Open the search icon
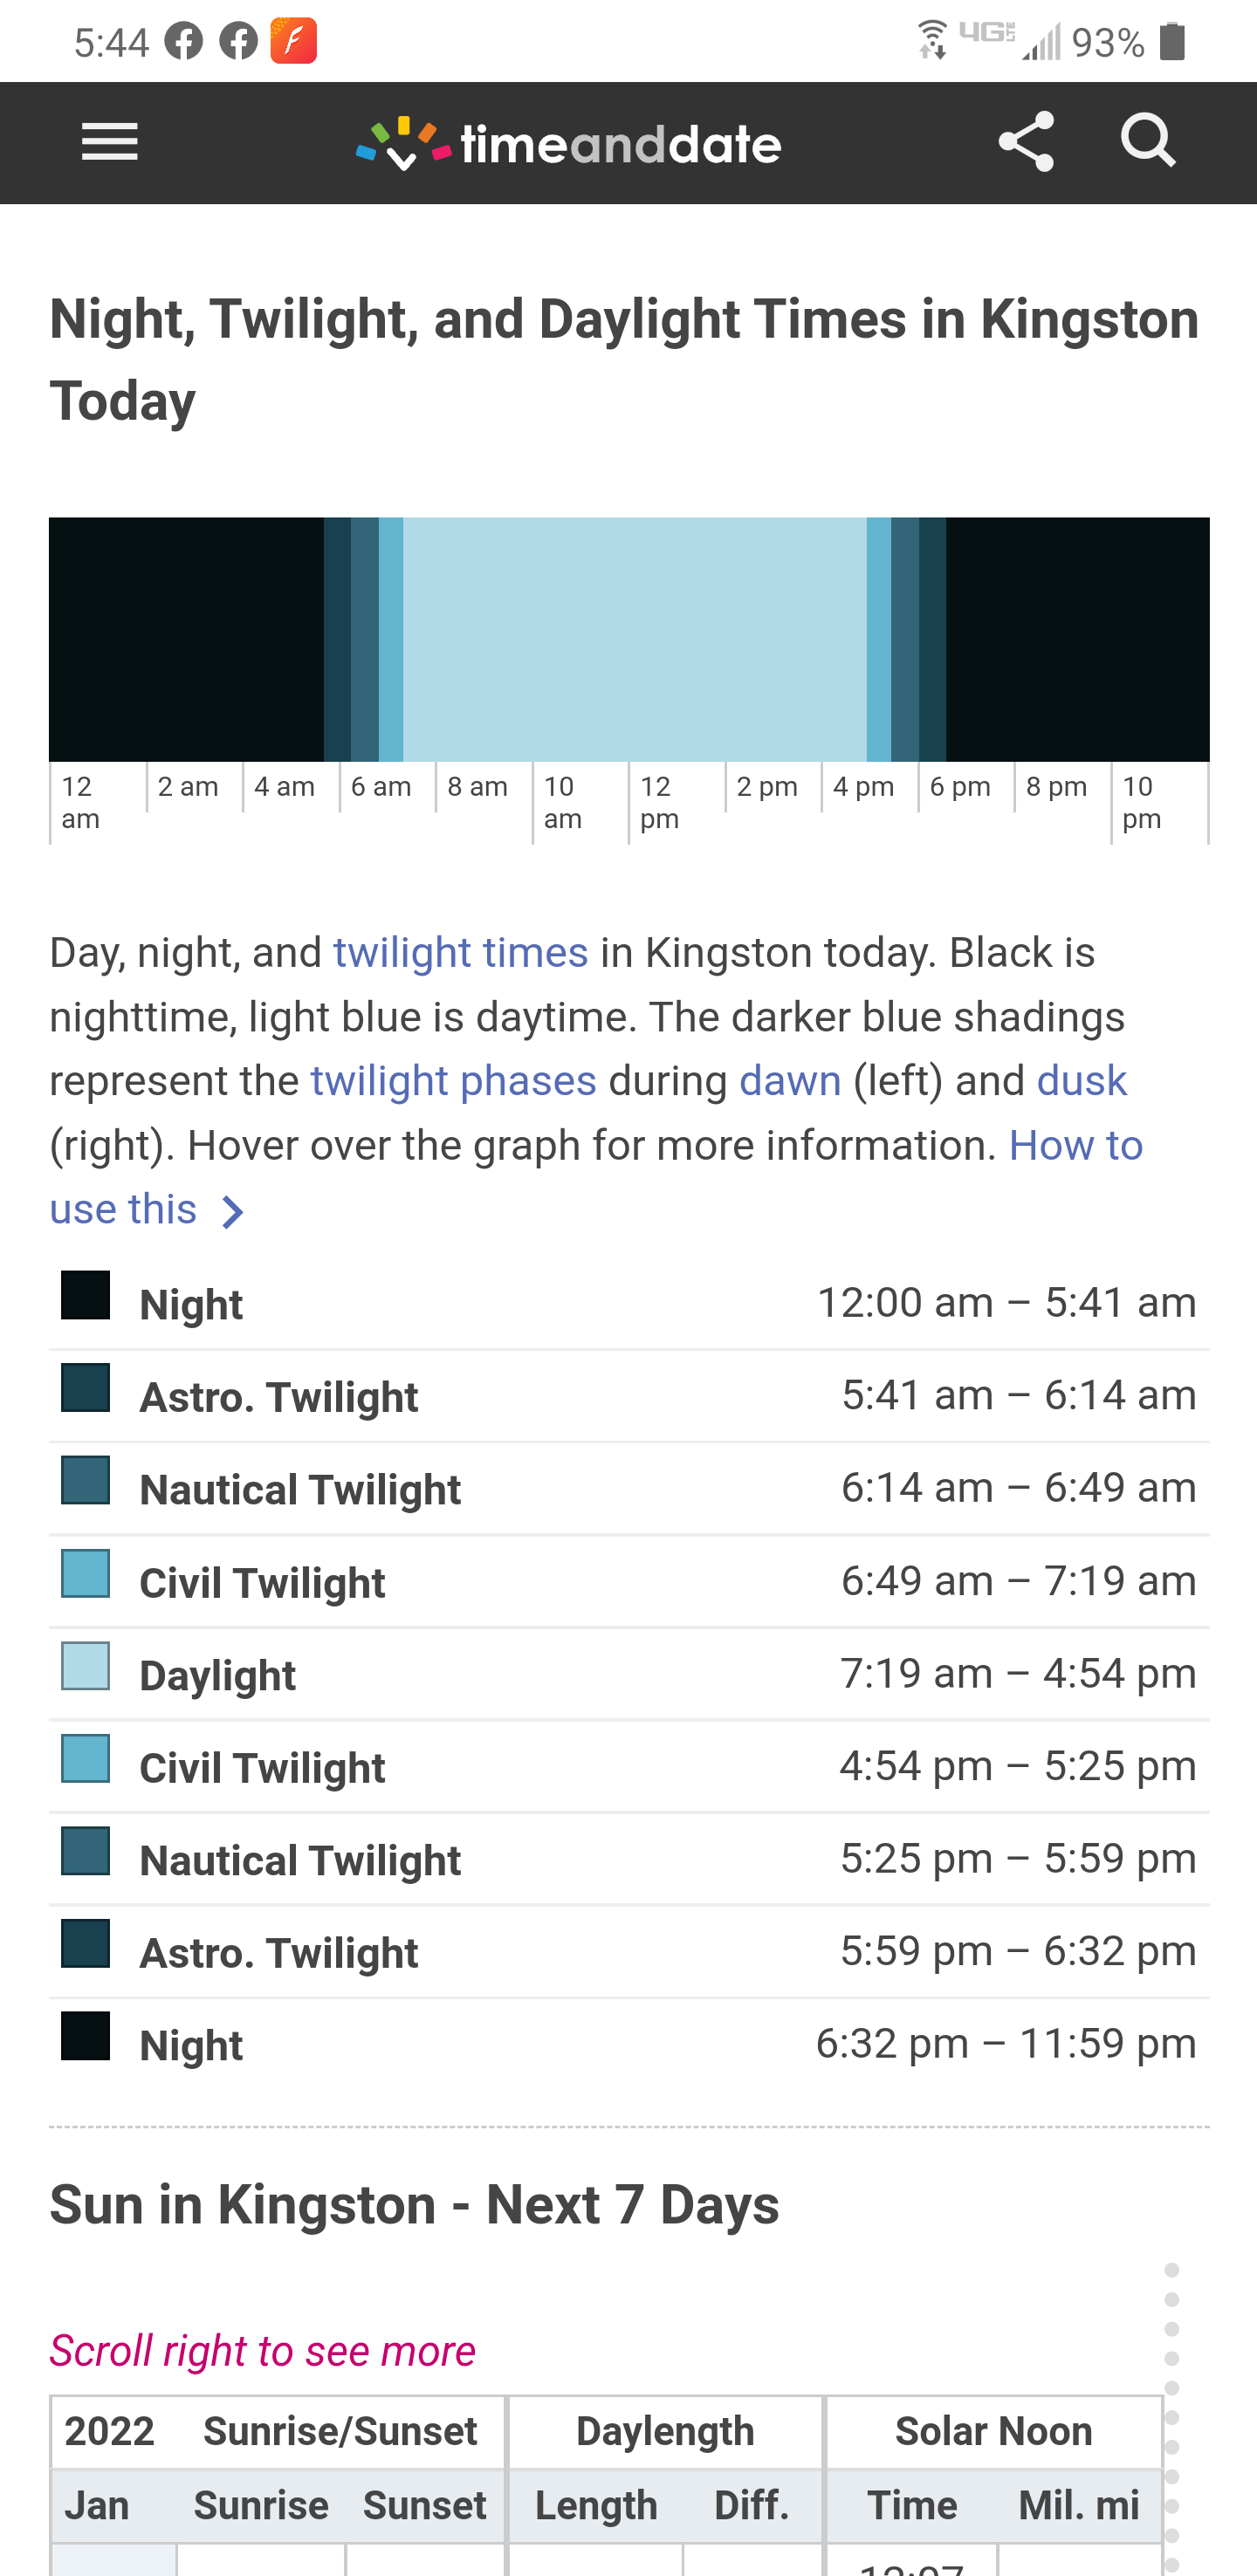 coord(1147,141)
